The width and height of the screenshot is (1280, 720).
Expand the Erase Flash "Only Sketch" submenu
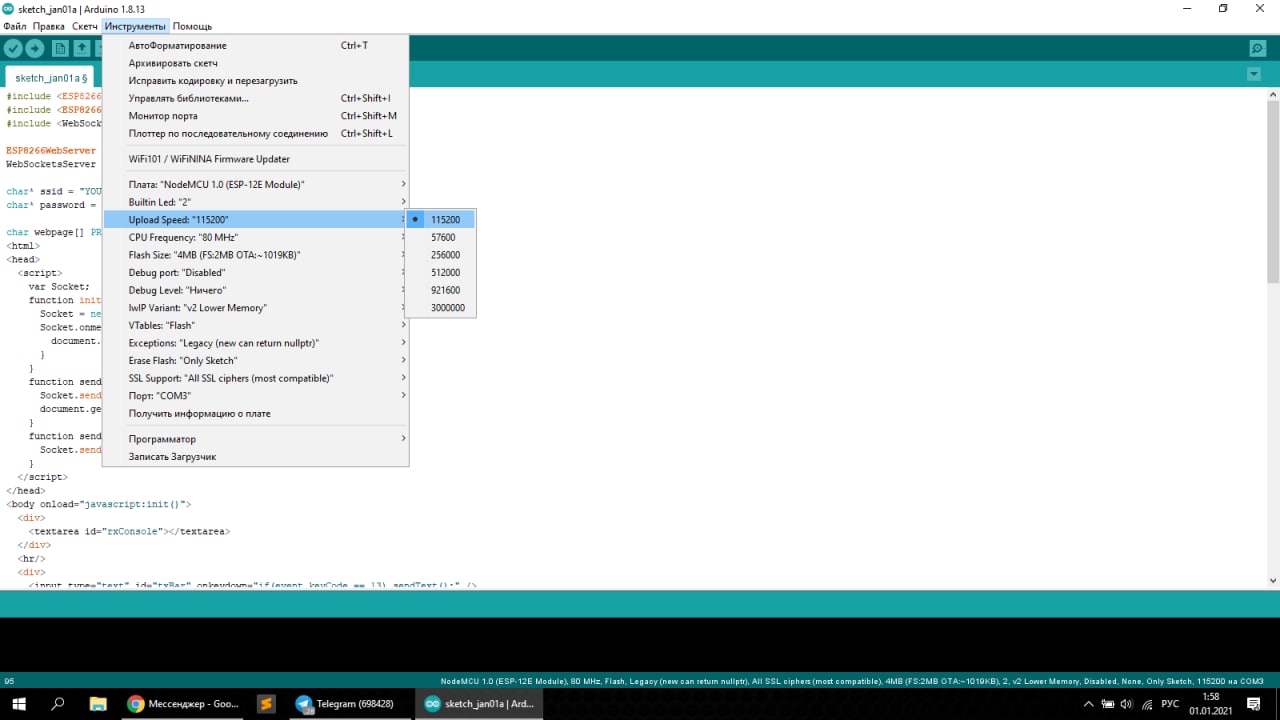pos(256,360)
